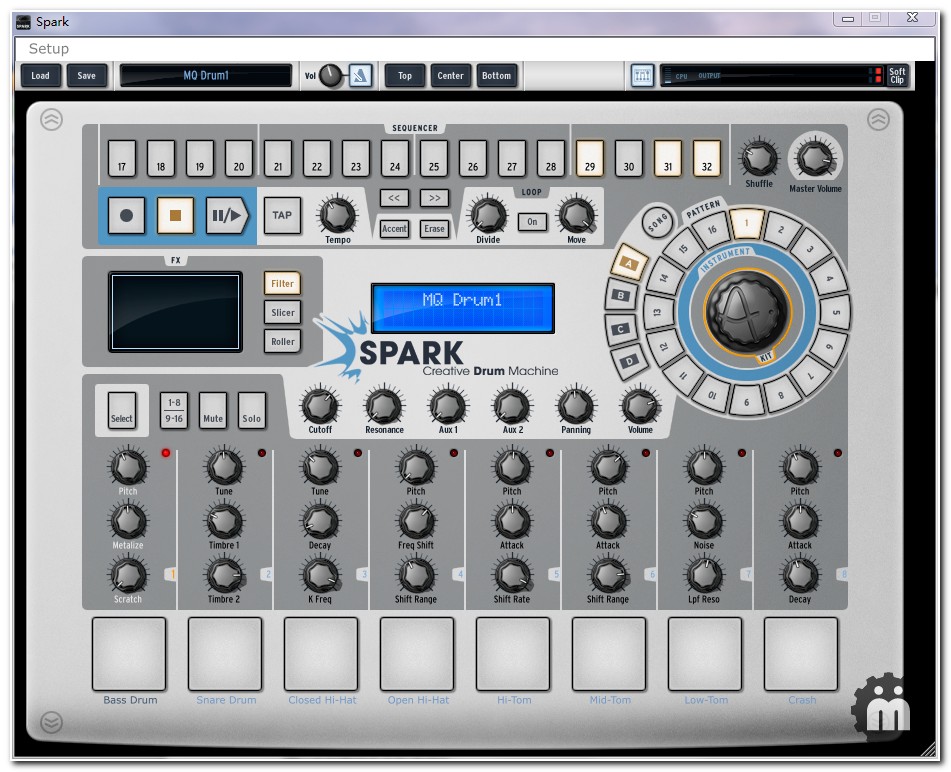Click the record button in transport
Viewport: 951px width, 772px height.
coord(126,215)
